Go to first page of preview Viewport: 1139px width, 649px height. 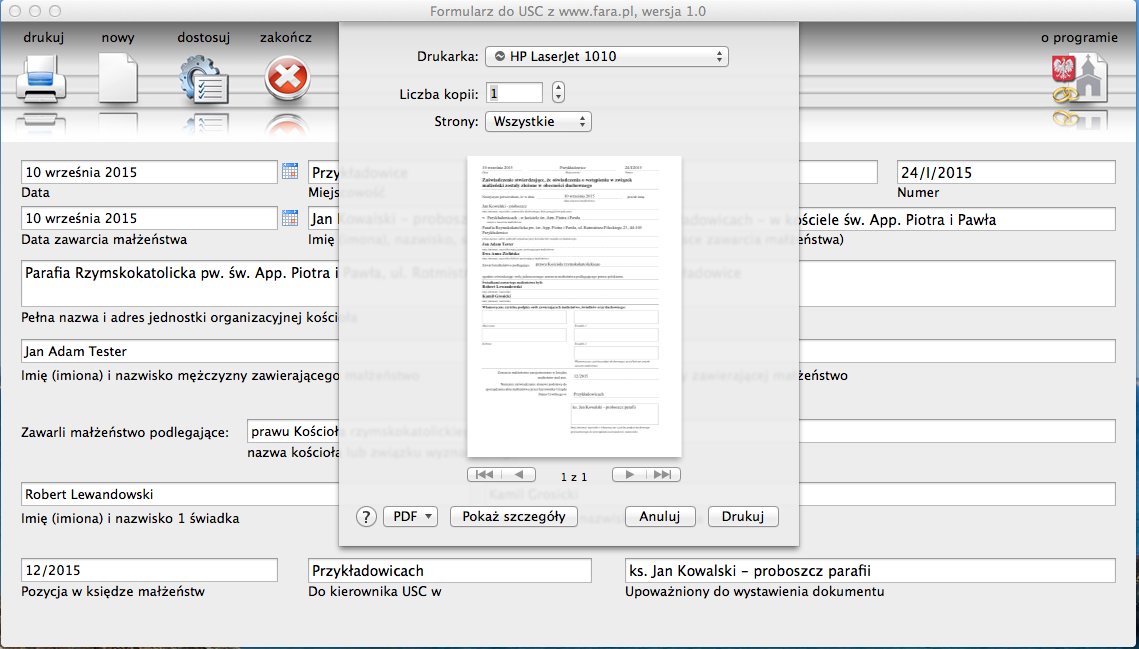coord(485,475)
